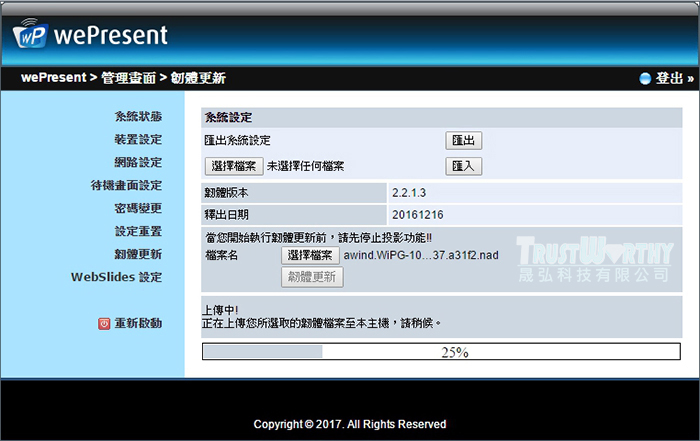Screen dimensions: 700x441
Task: Select 待機畫面設定 in the sidebar
Action: (126, 185)
